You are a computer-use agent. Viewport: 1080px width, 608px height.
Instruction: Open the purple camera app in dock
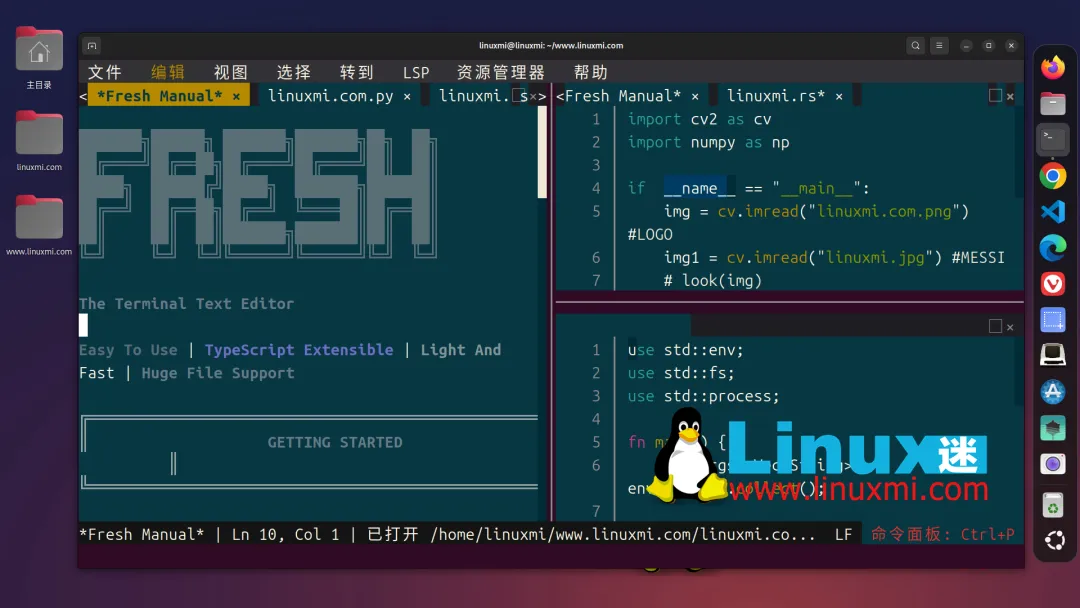point(1052,464)
